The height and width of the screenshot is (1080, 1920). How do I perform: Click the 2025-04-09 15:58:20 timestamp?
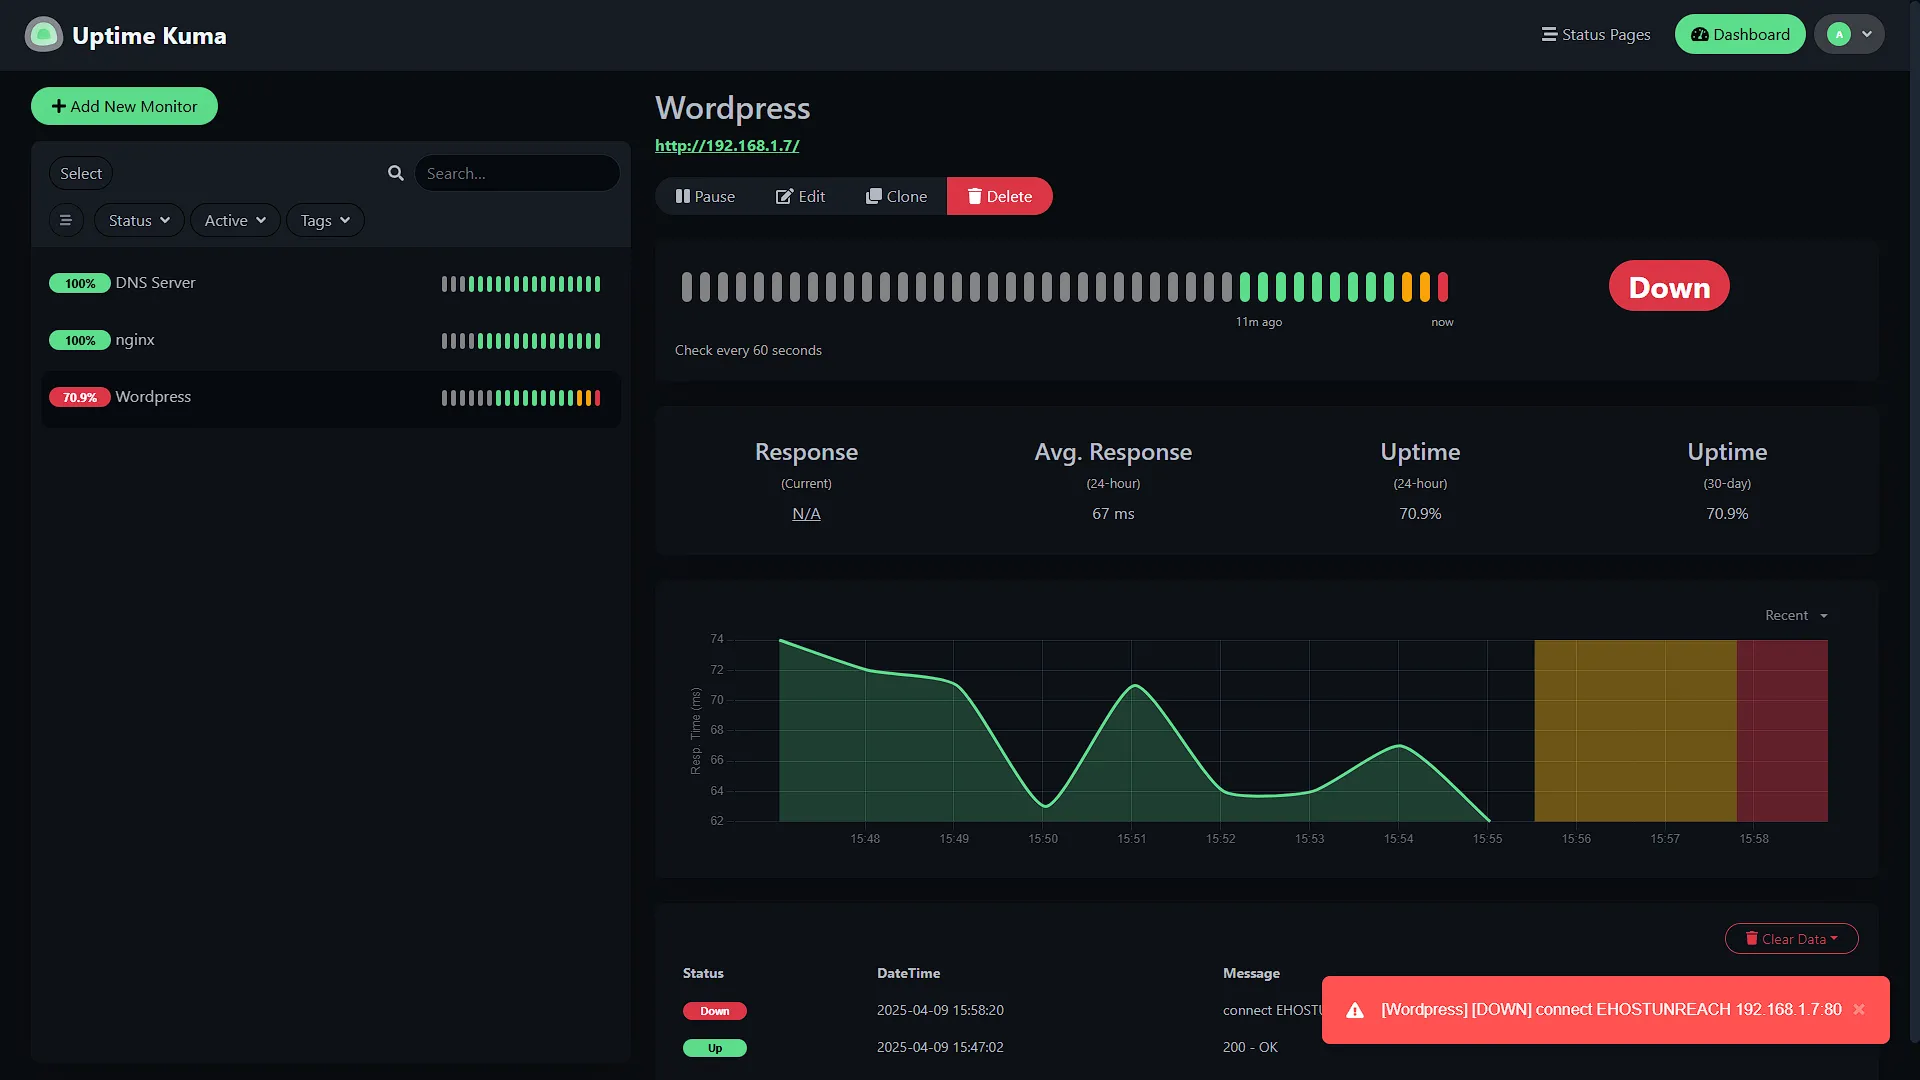click(x=940, y=1010)
